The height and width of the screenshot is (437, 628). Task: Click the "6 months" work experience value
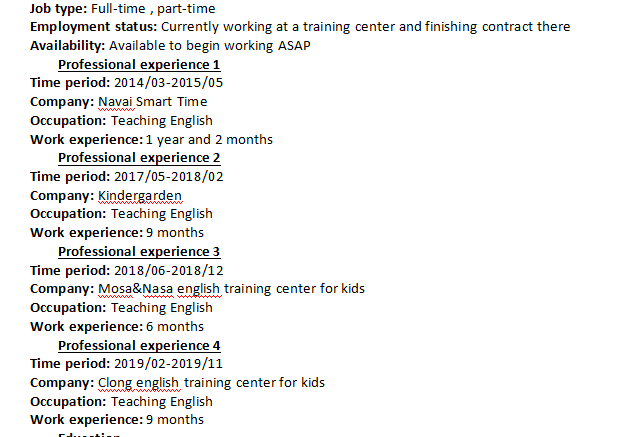click(x=175, y=327)
